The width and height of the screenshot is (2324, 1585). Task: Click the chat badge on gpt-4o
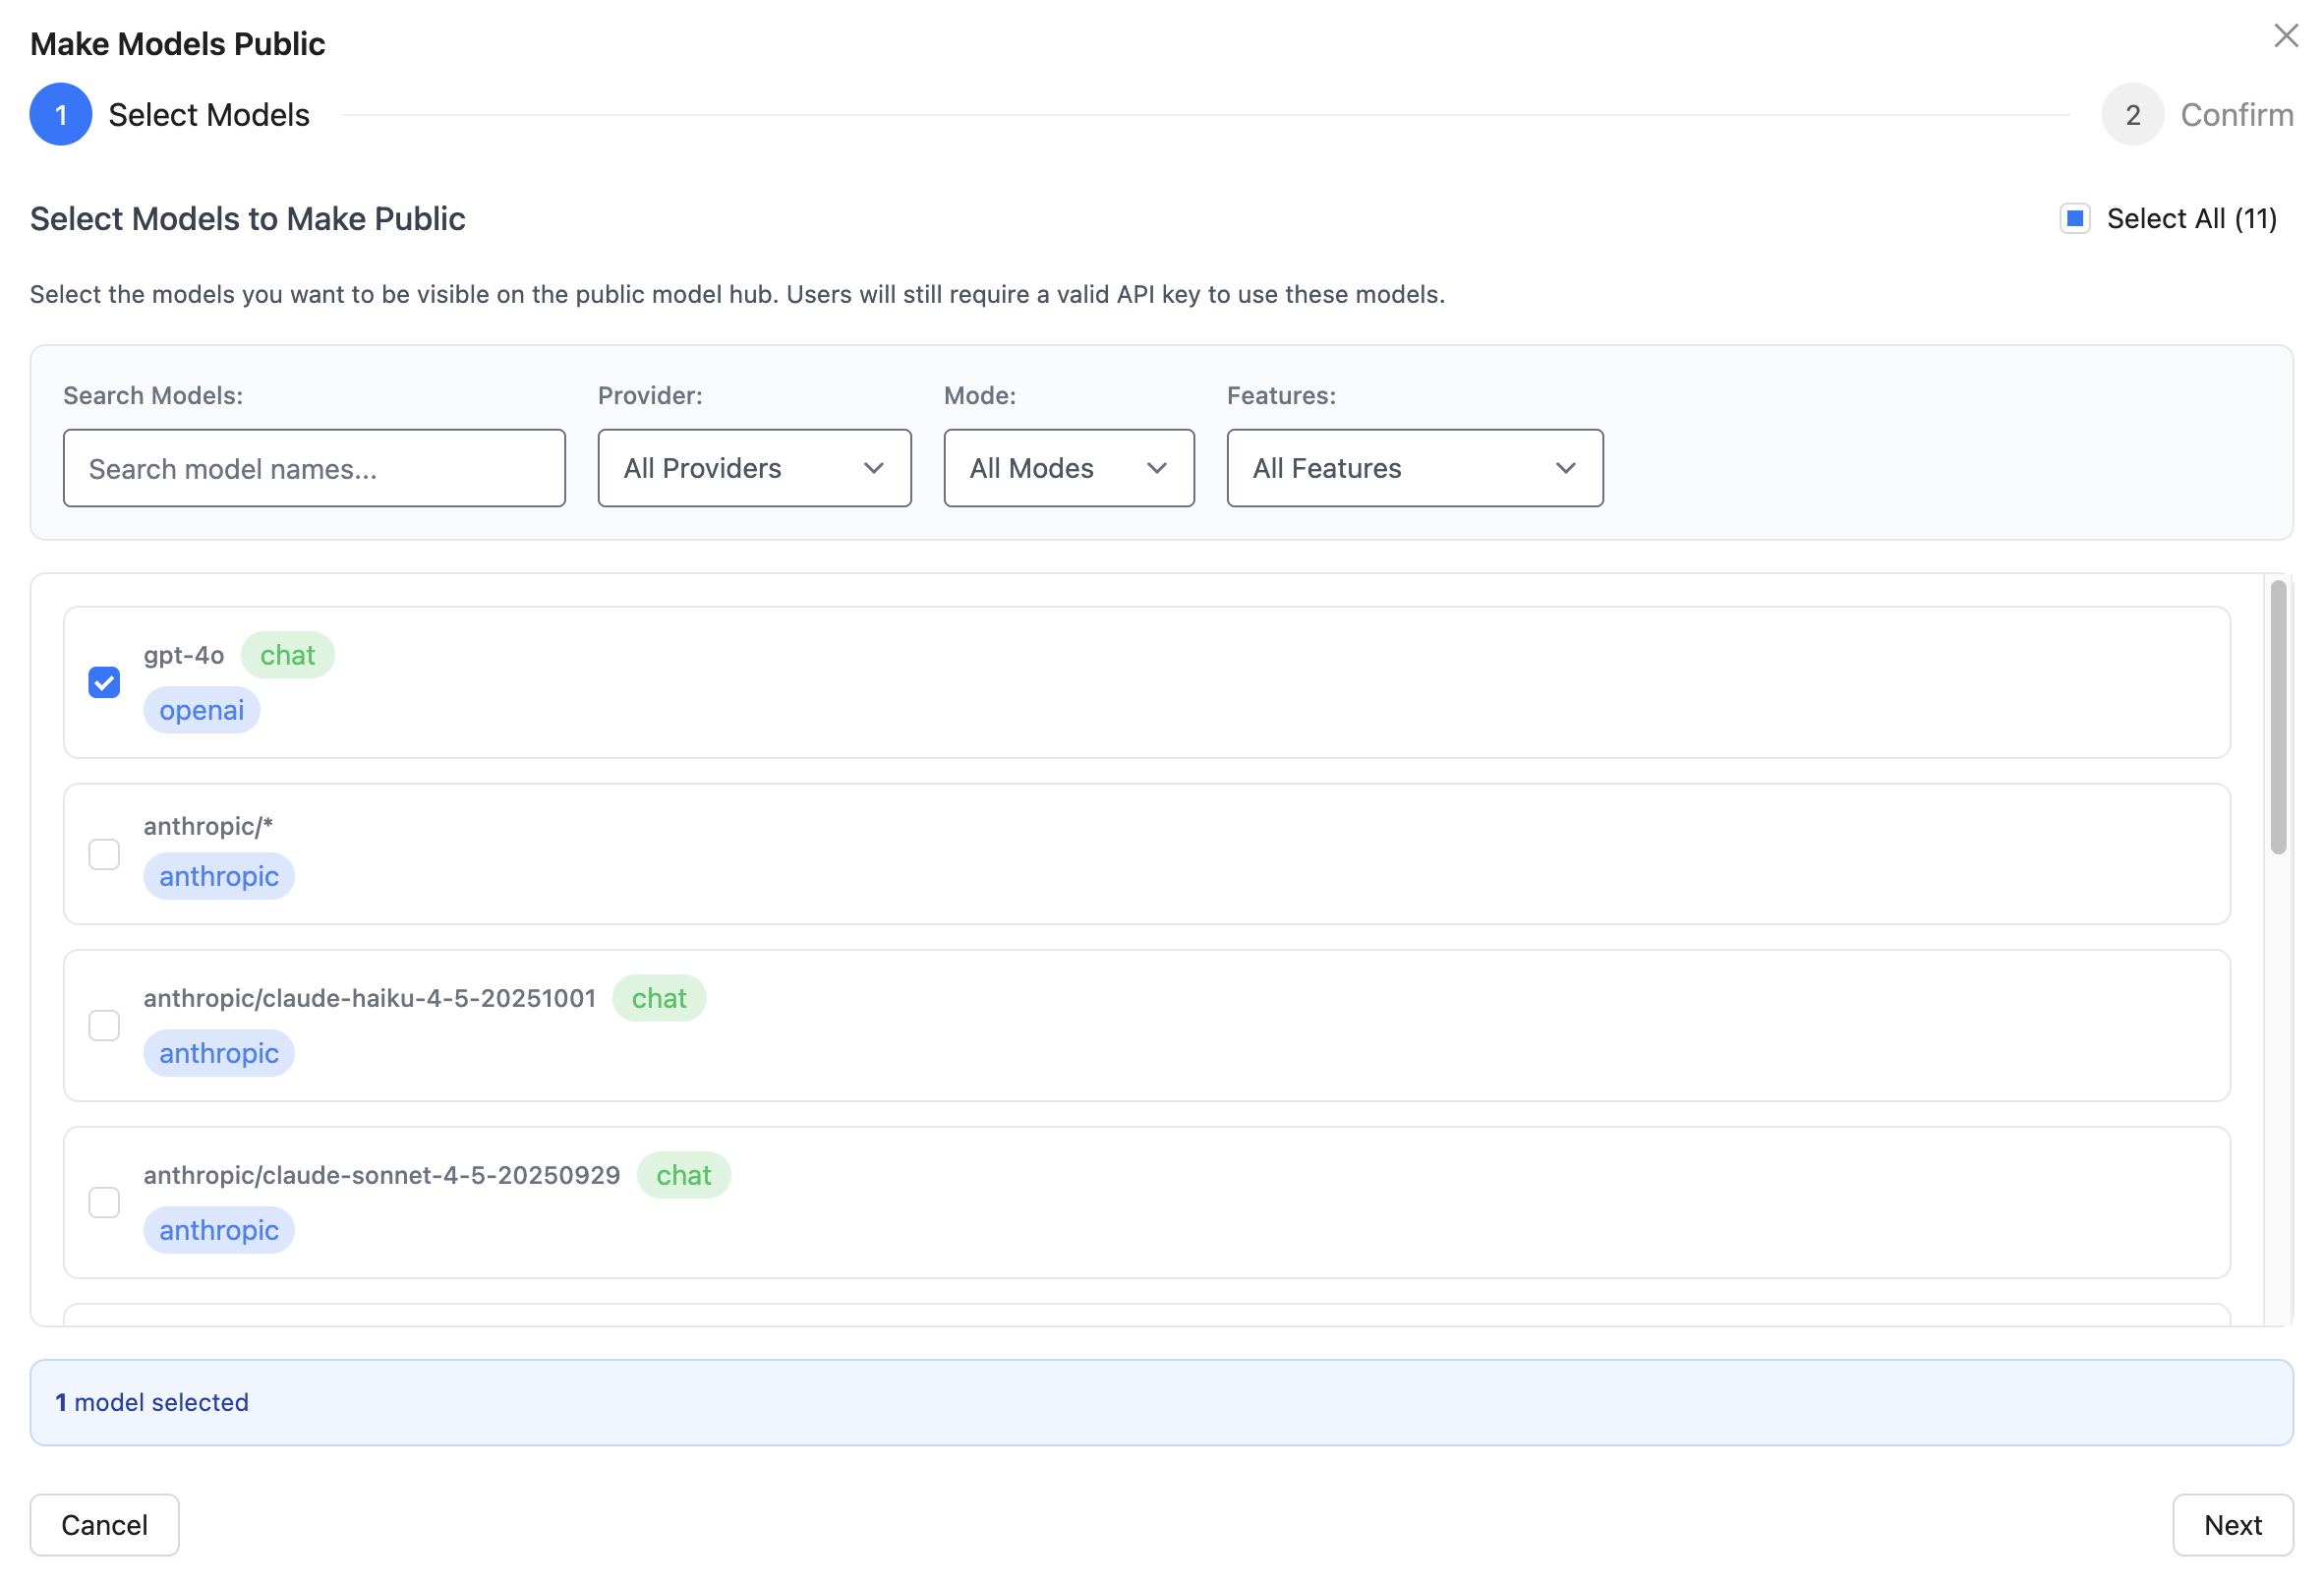(287, 655)
